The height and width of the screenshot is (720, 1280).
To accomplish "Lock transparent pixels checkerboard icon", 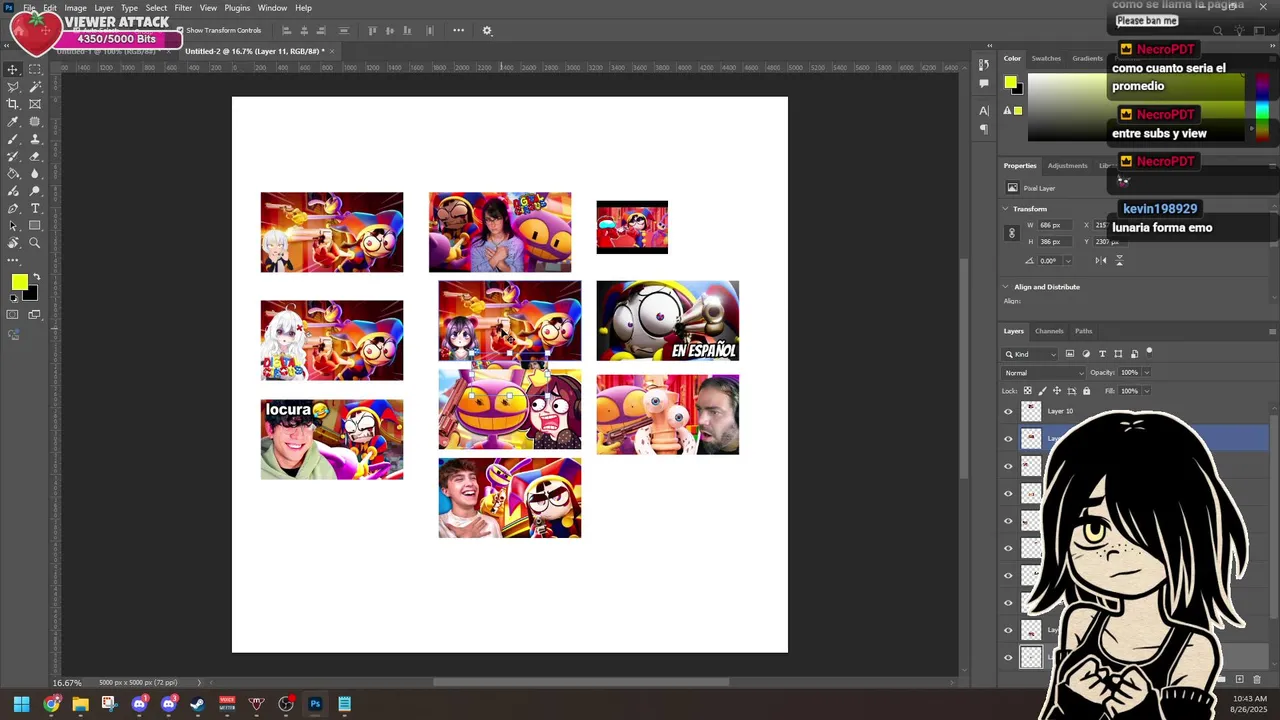I will click(1028, 391).
